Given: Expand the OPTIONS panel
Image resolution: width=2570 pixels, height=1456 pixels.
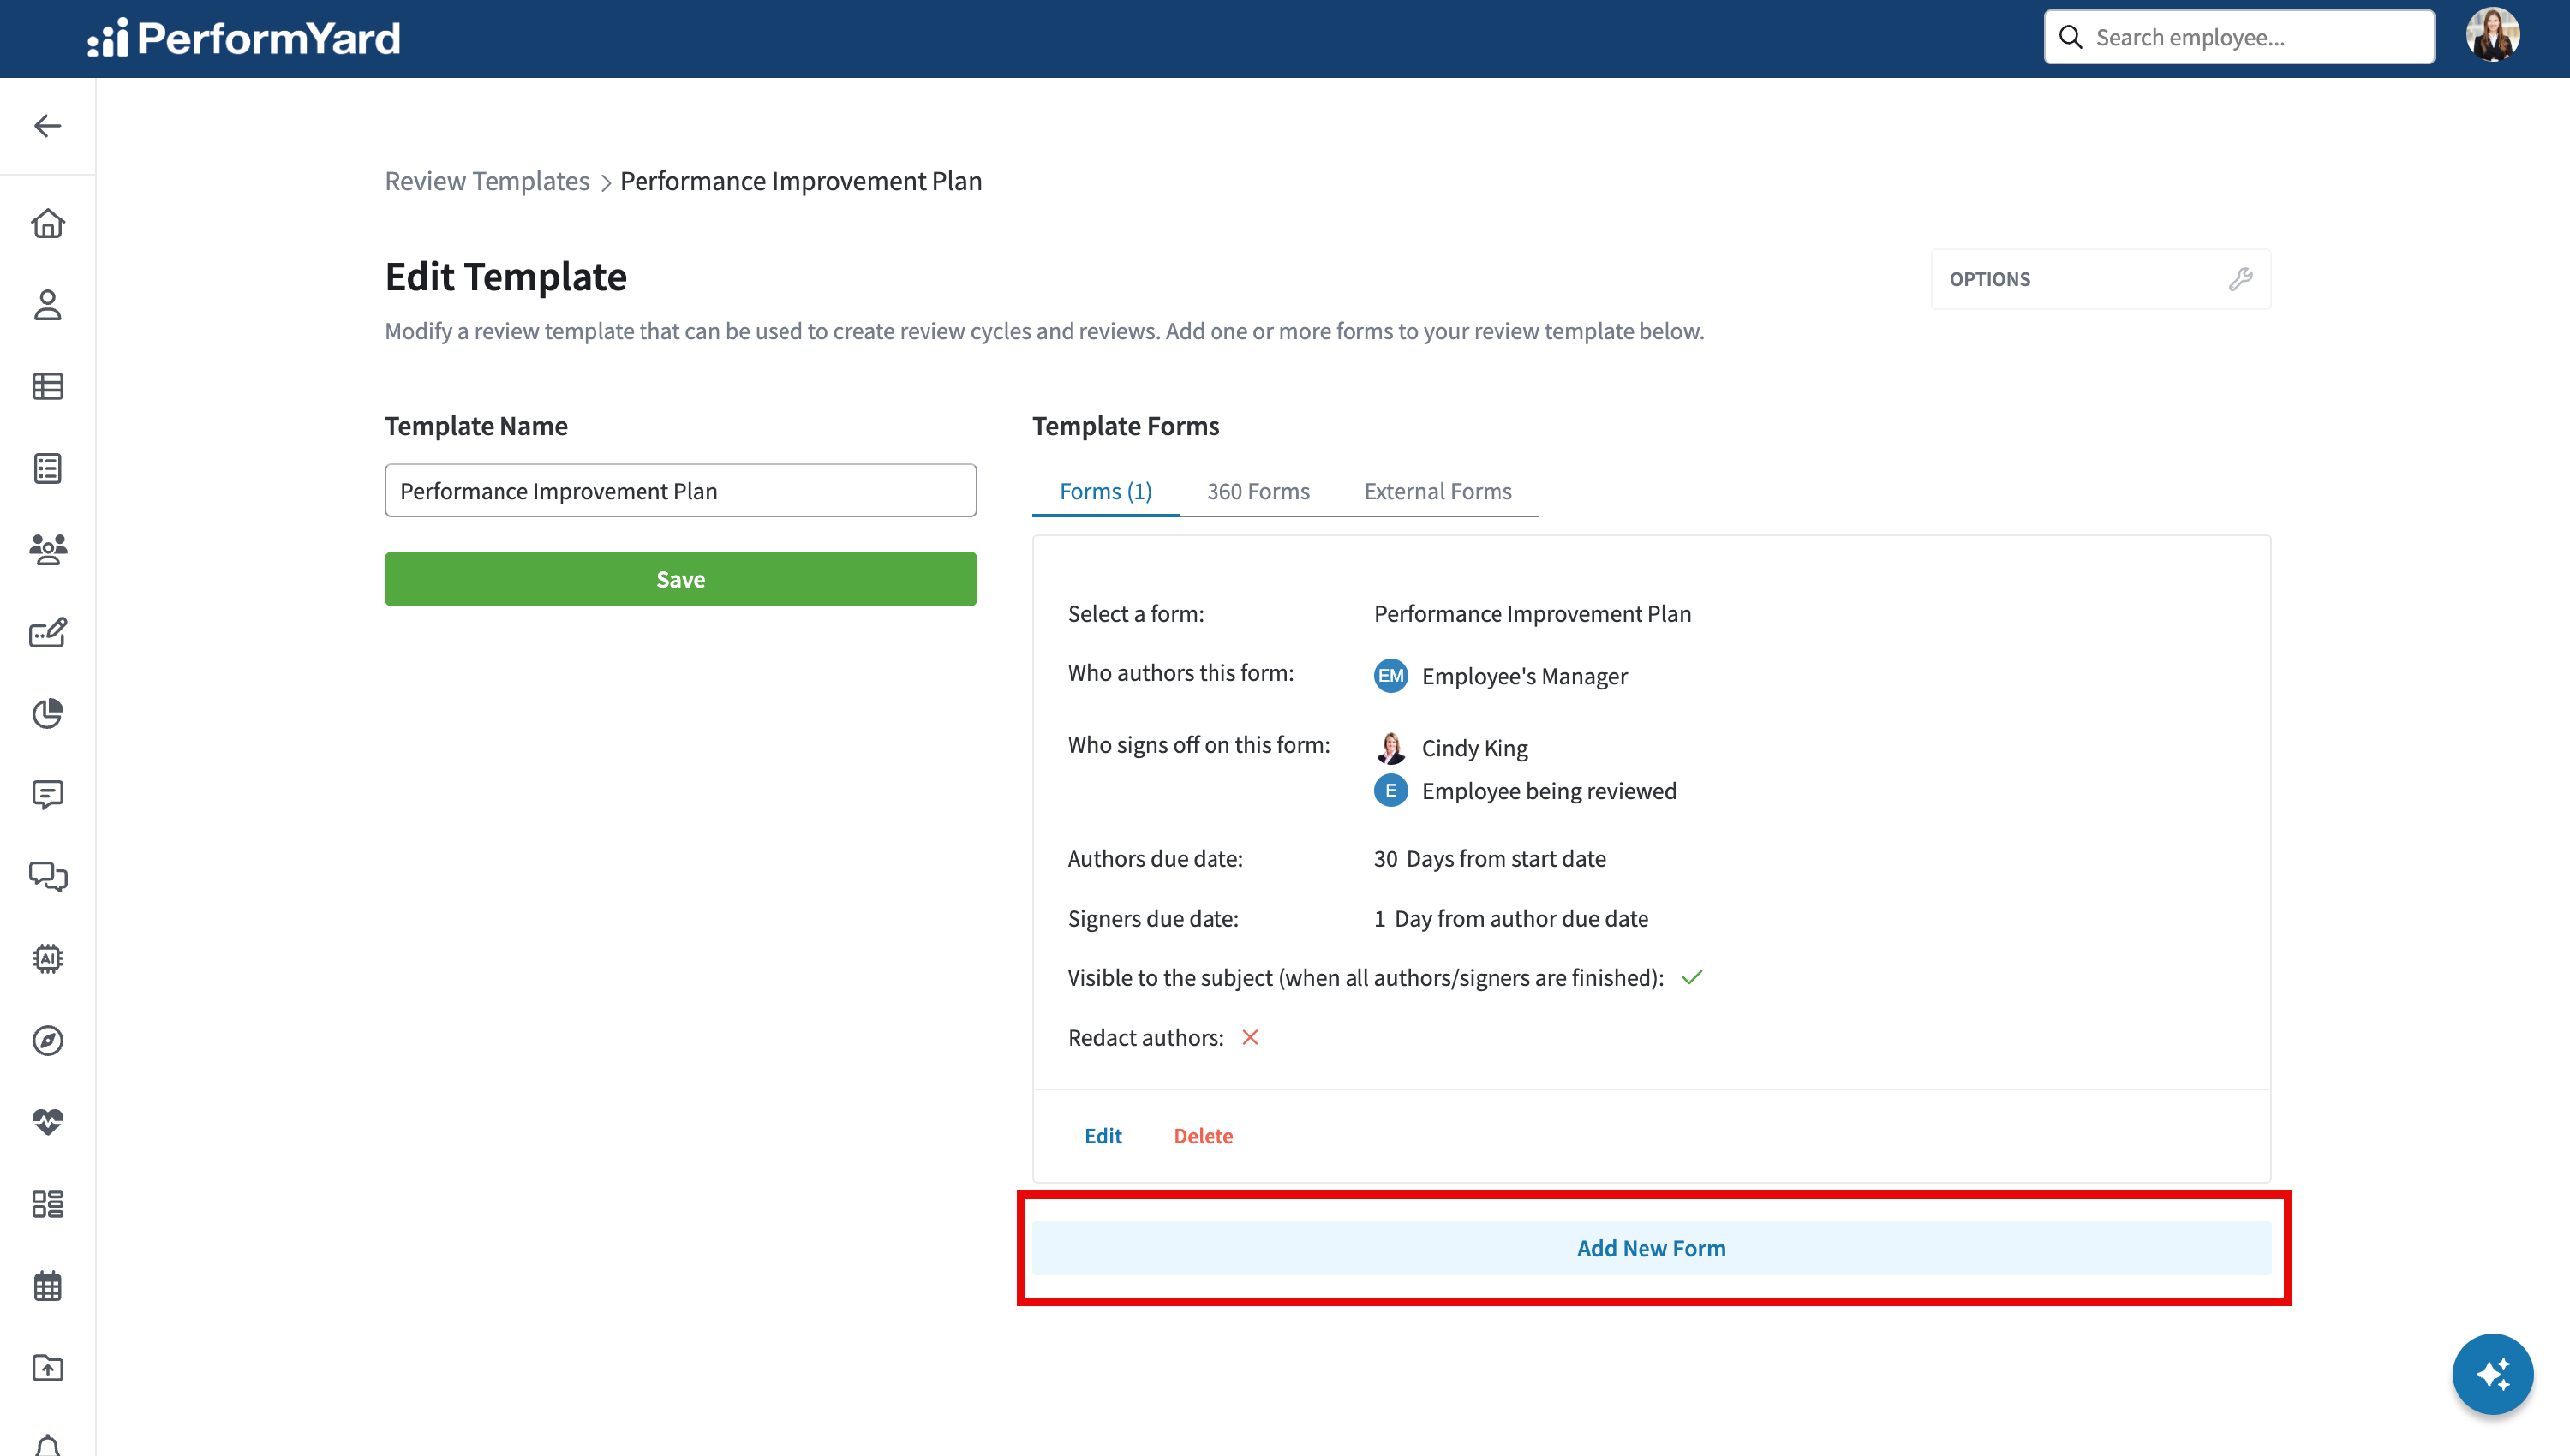Looking at the screenshot, I should [x=2100, y=279].
